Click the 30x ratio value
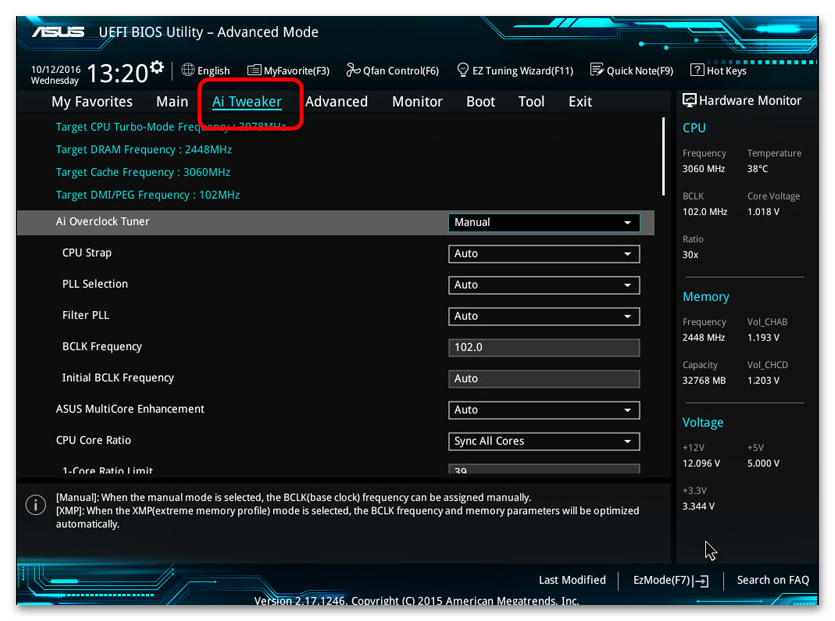Screen dimensions: 835x621 690,255
